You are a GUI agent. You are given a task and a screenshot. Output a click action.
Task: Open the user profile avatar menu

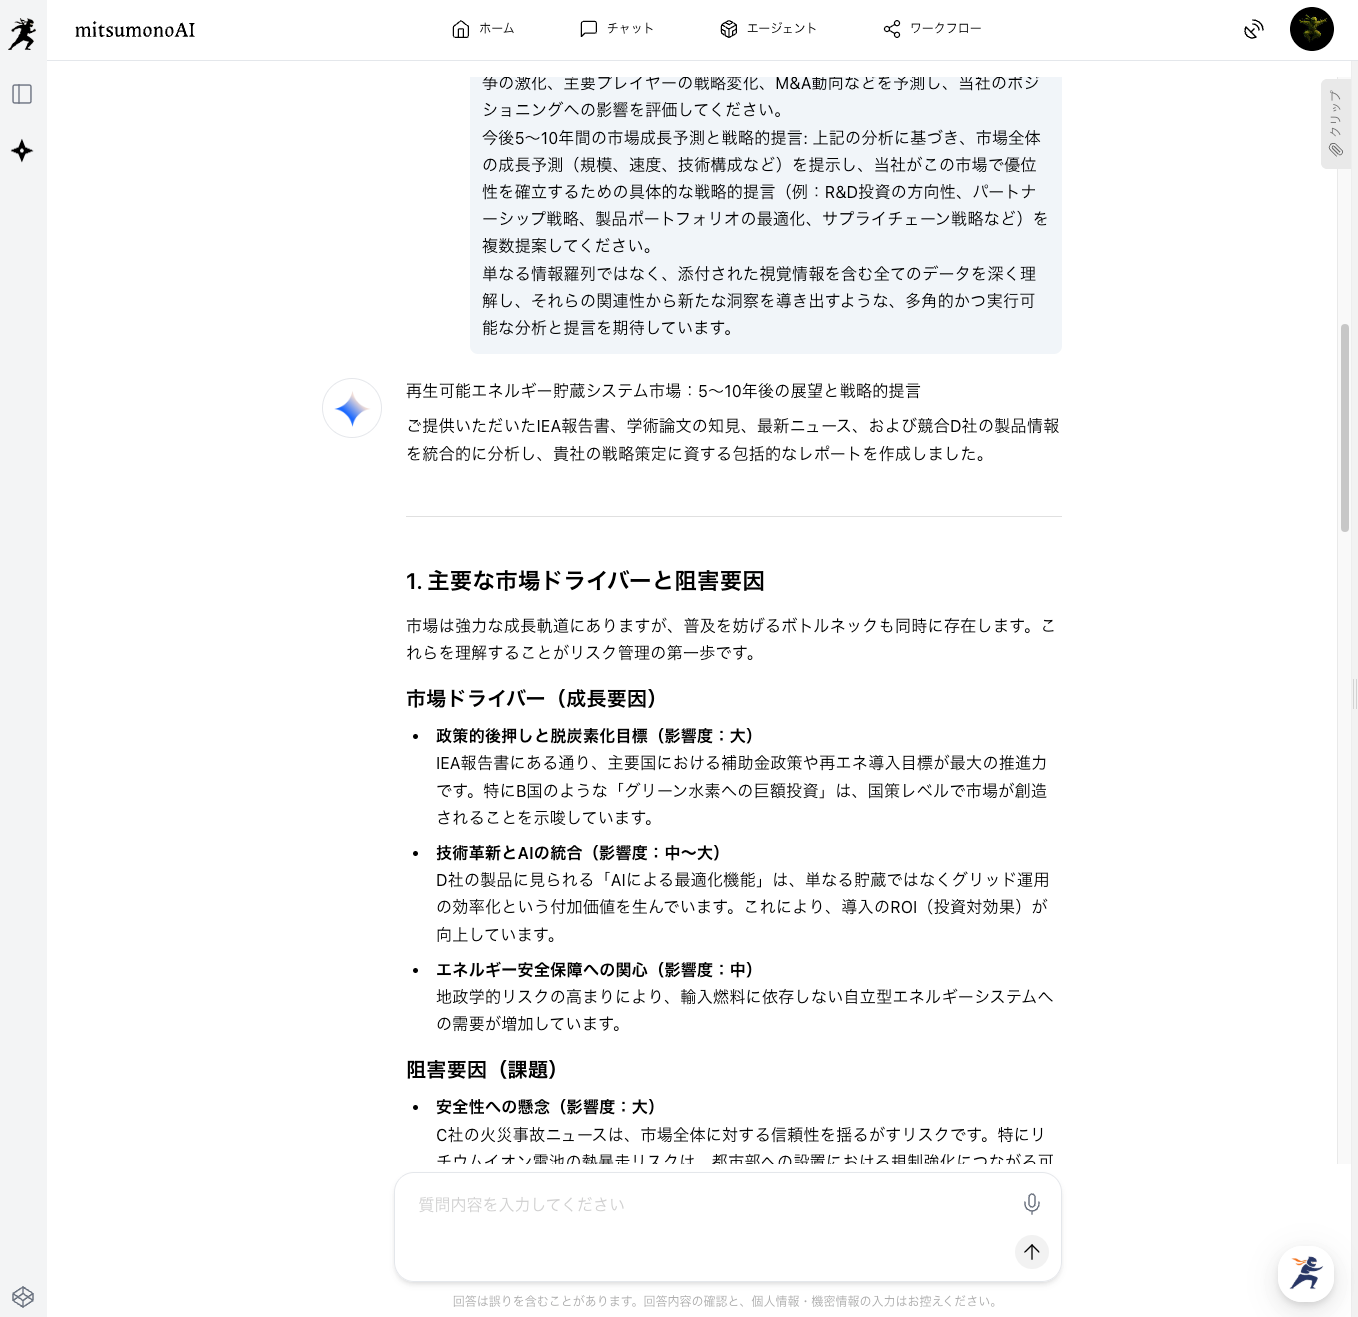click(x=1311, y=29)
